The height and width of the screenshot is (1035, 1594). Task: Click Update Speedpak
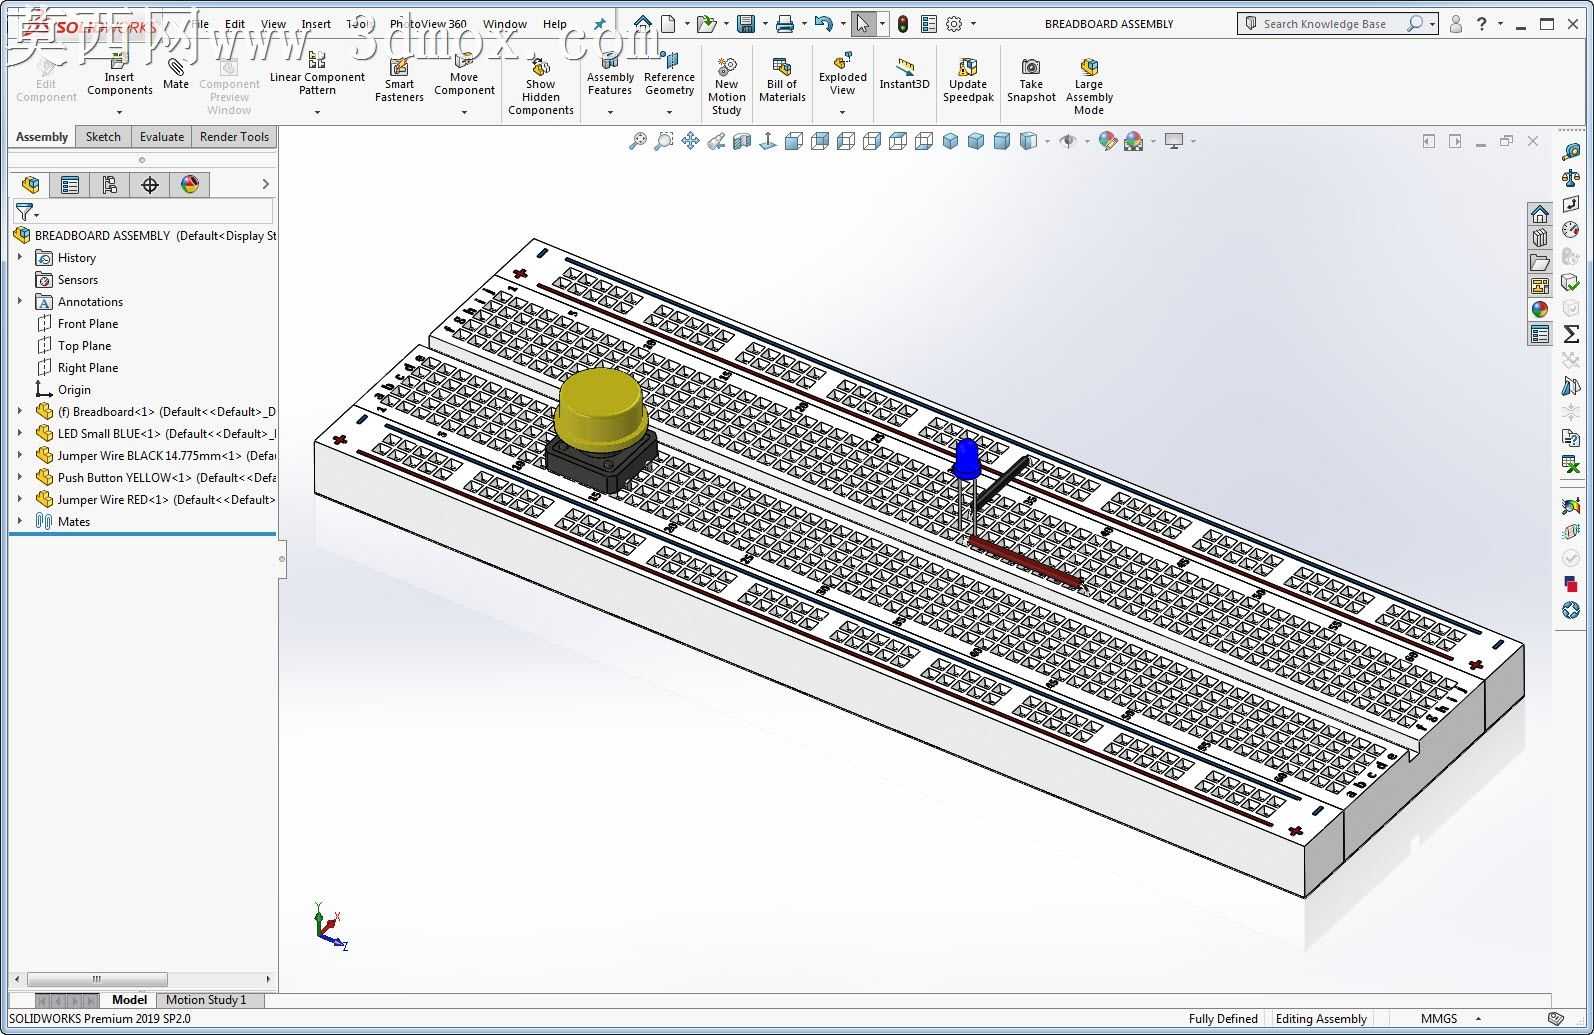968,79
